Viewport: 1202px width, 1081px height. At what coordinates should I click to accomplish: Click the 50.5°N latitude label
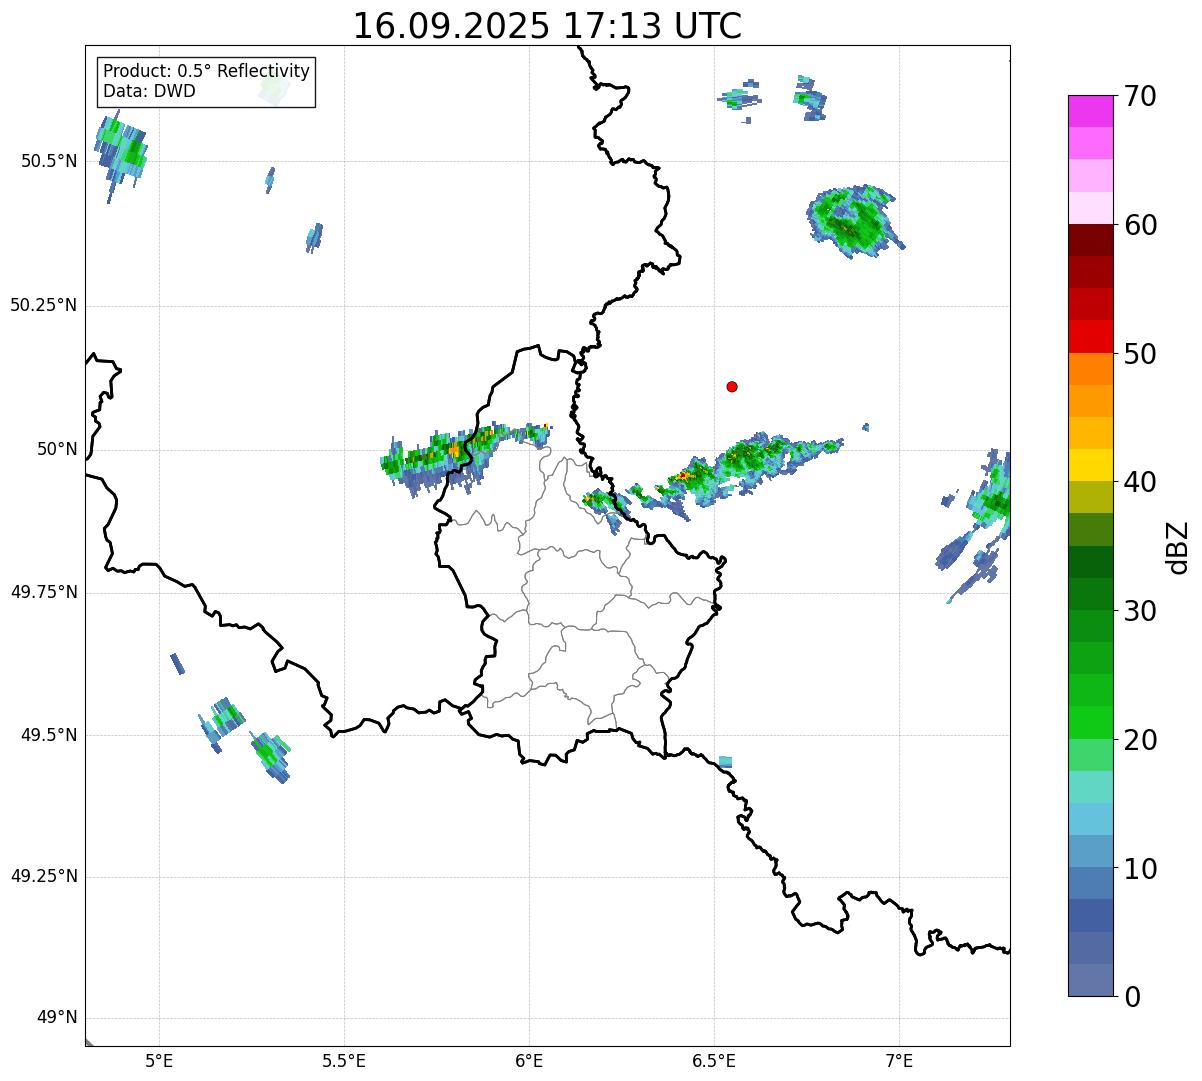tap(48, 161)
